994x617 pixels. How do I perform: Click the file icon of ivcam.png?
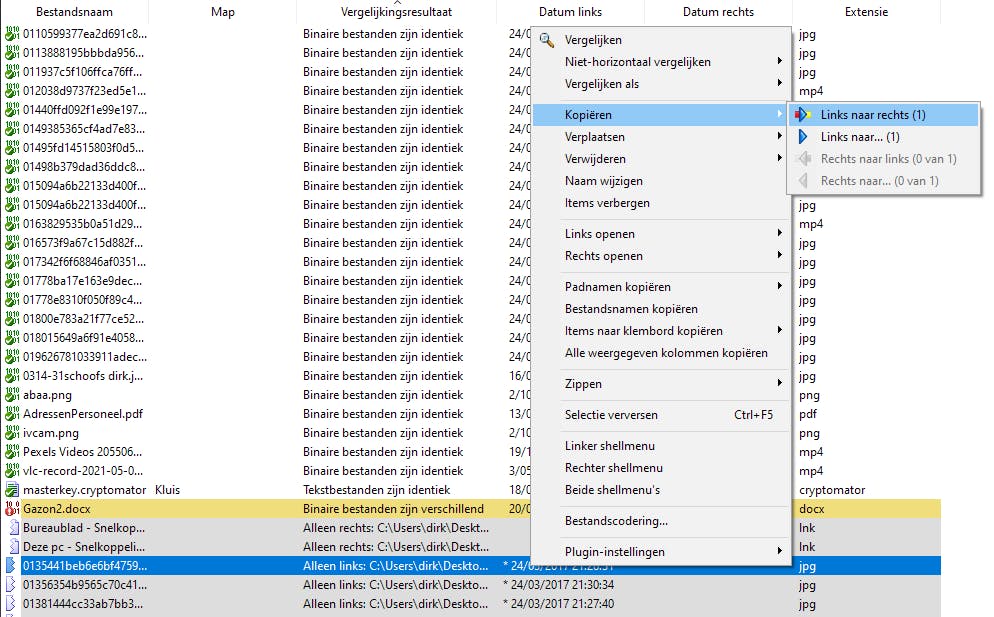click(11, 433)
